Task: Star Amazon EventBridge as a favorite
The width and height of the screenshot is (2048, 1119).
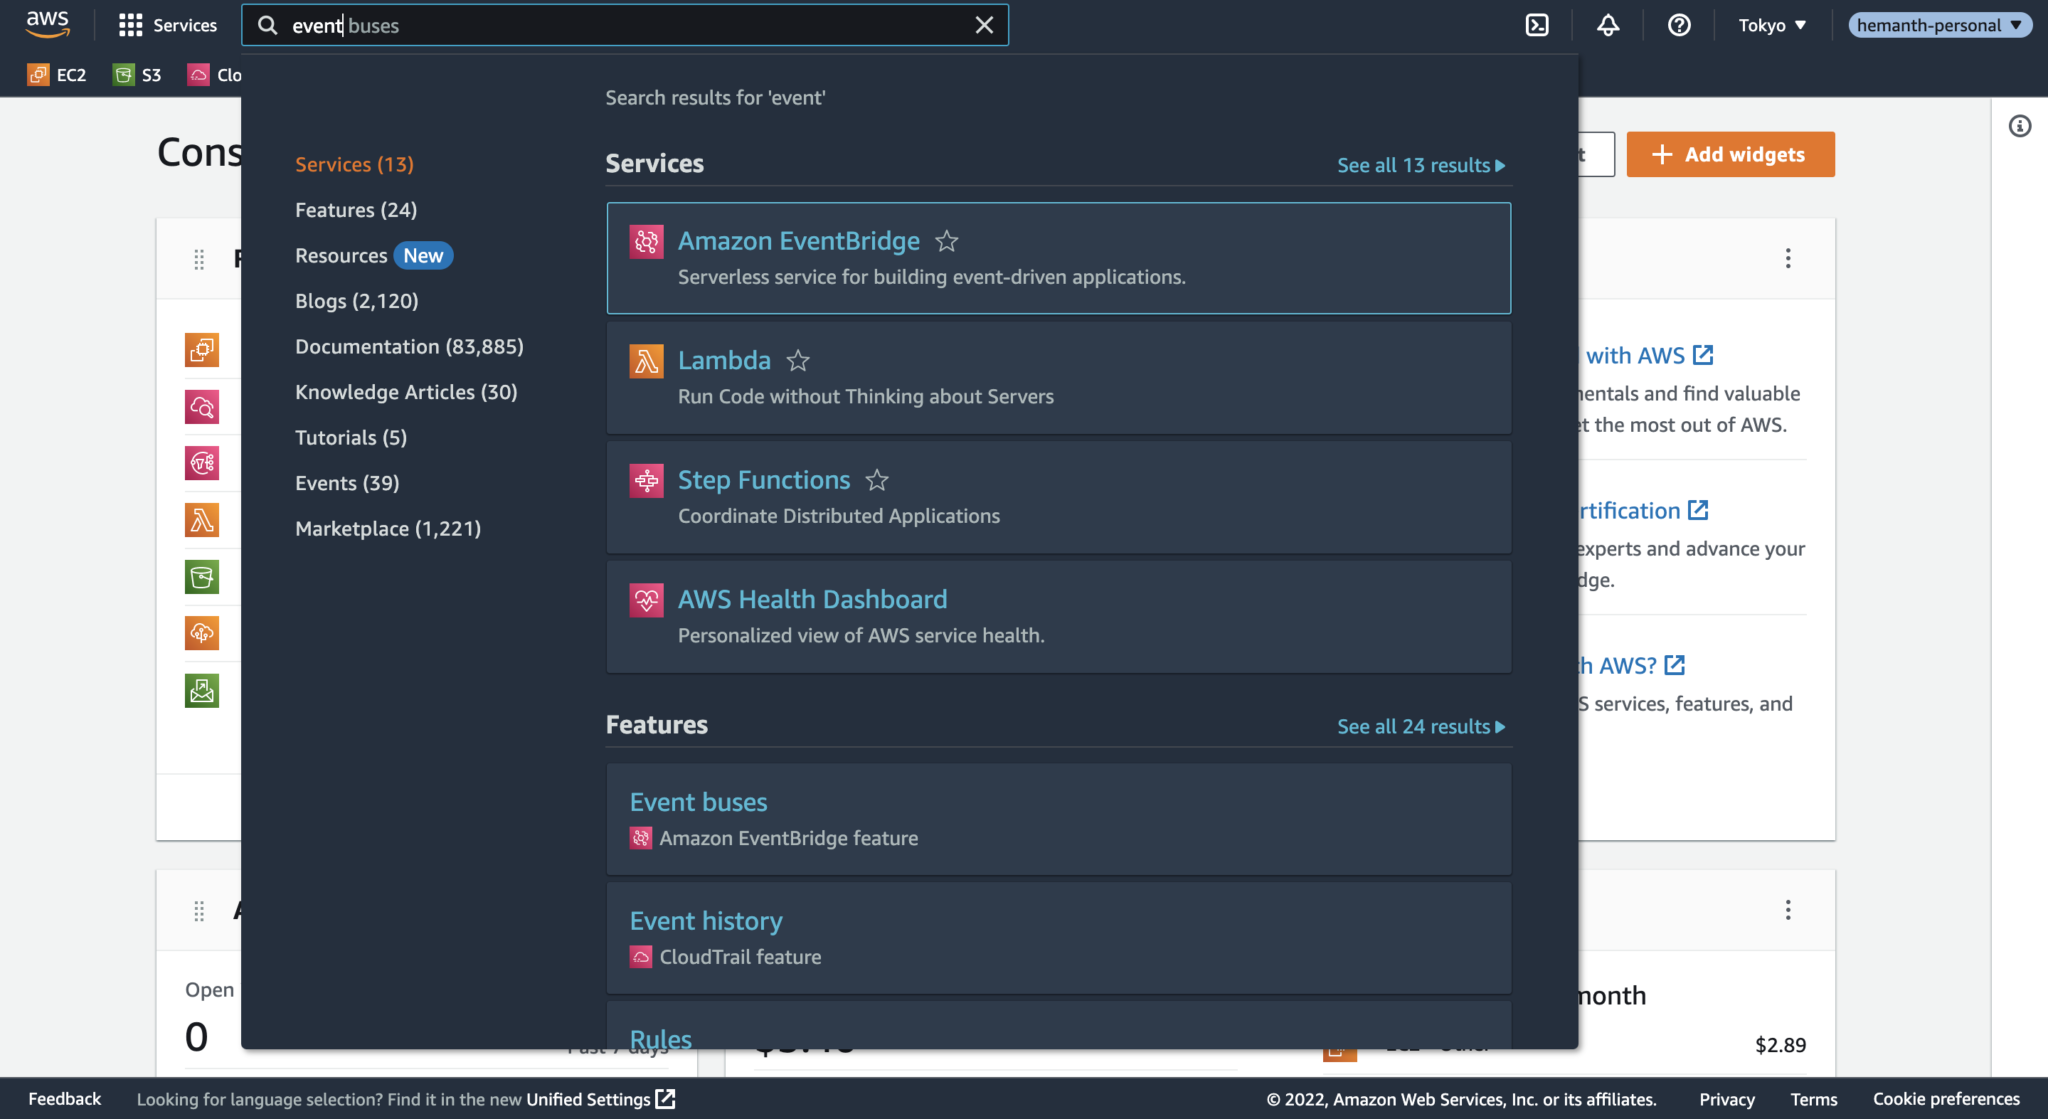Action: (x=946, y=241)
